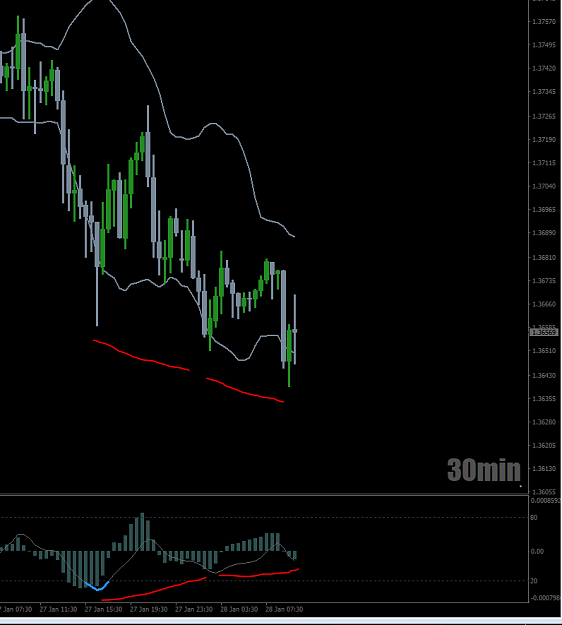Click price axis label 1.37040
The image size is (562, 625).
click(x=544, y=186)
